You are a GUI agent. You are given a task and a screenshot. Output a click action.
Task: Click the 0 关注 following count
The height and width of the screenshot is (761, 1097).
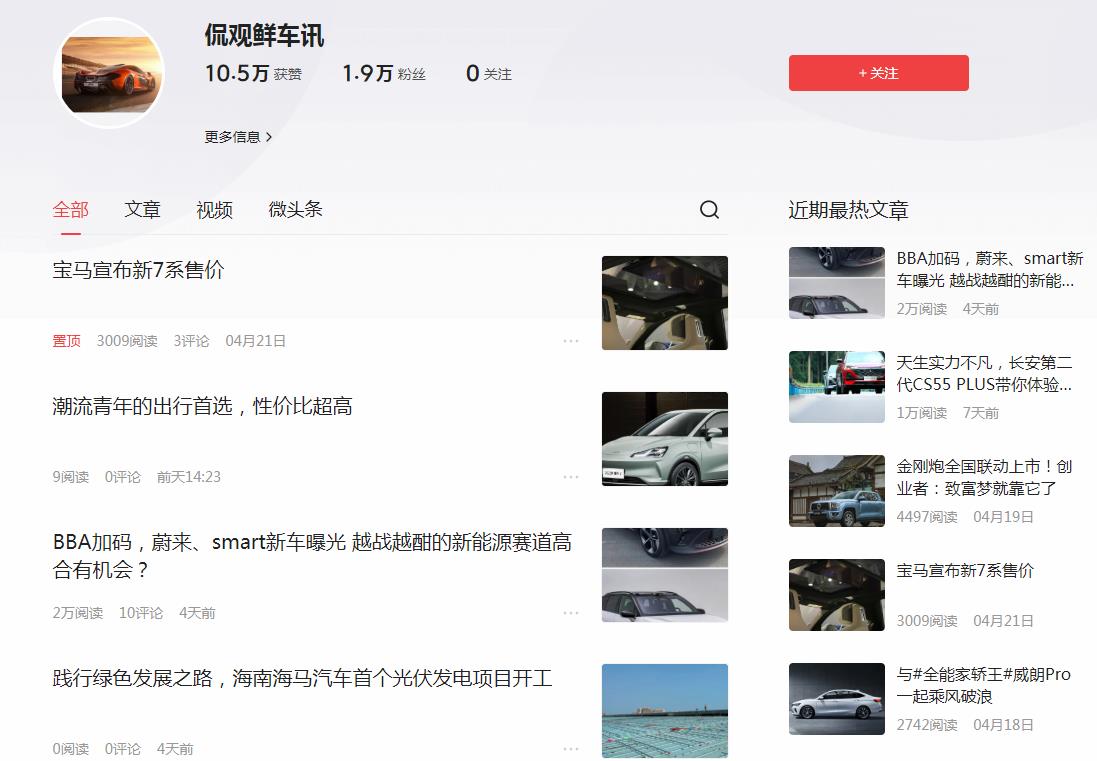click(489, 73)
